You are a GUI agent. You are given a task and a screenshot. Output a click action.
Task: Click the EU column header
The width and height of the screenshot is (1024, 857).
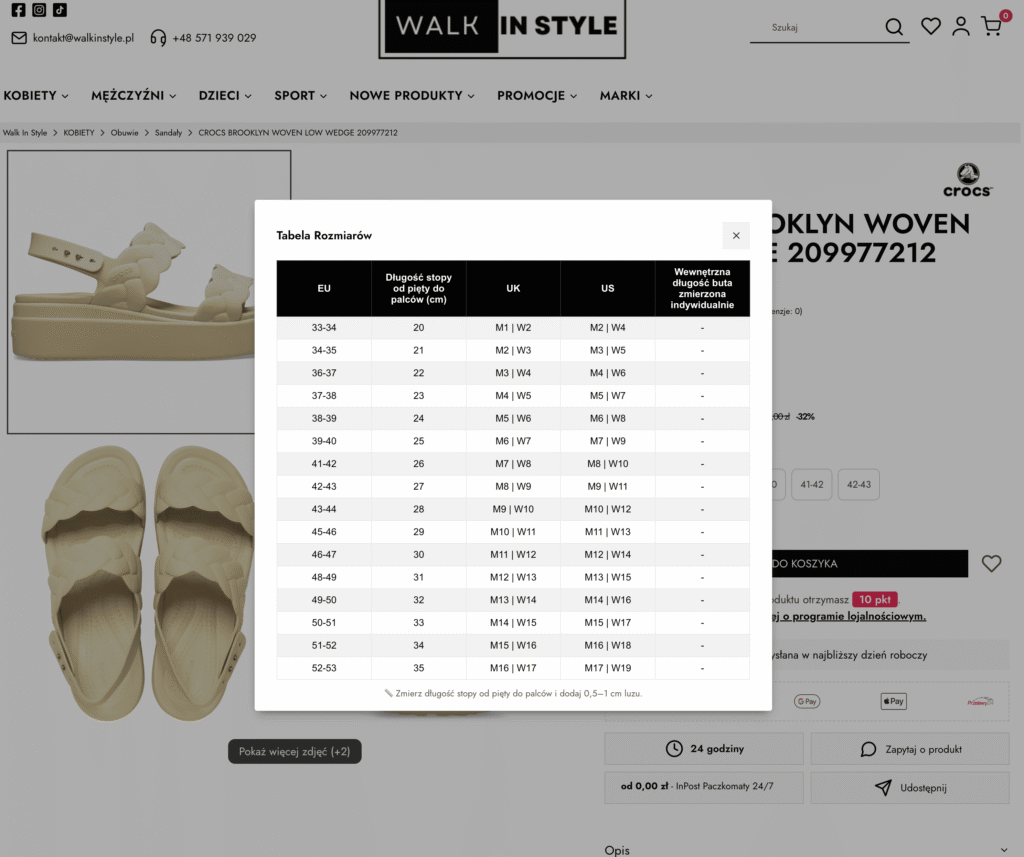[324, 288]
